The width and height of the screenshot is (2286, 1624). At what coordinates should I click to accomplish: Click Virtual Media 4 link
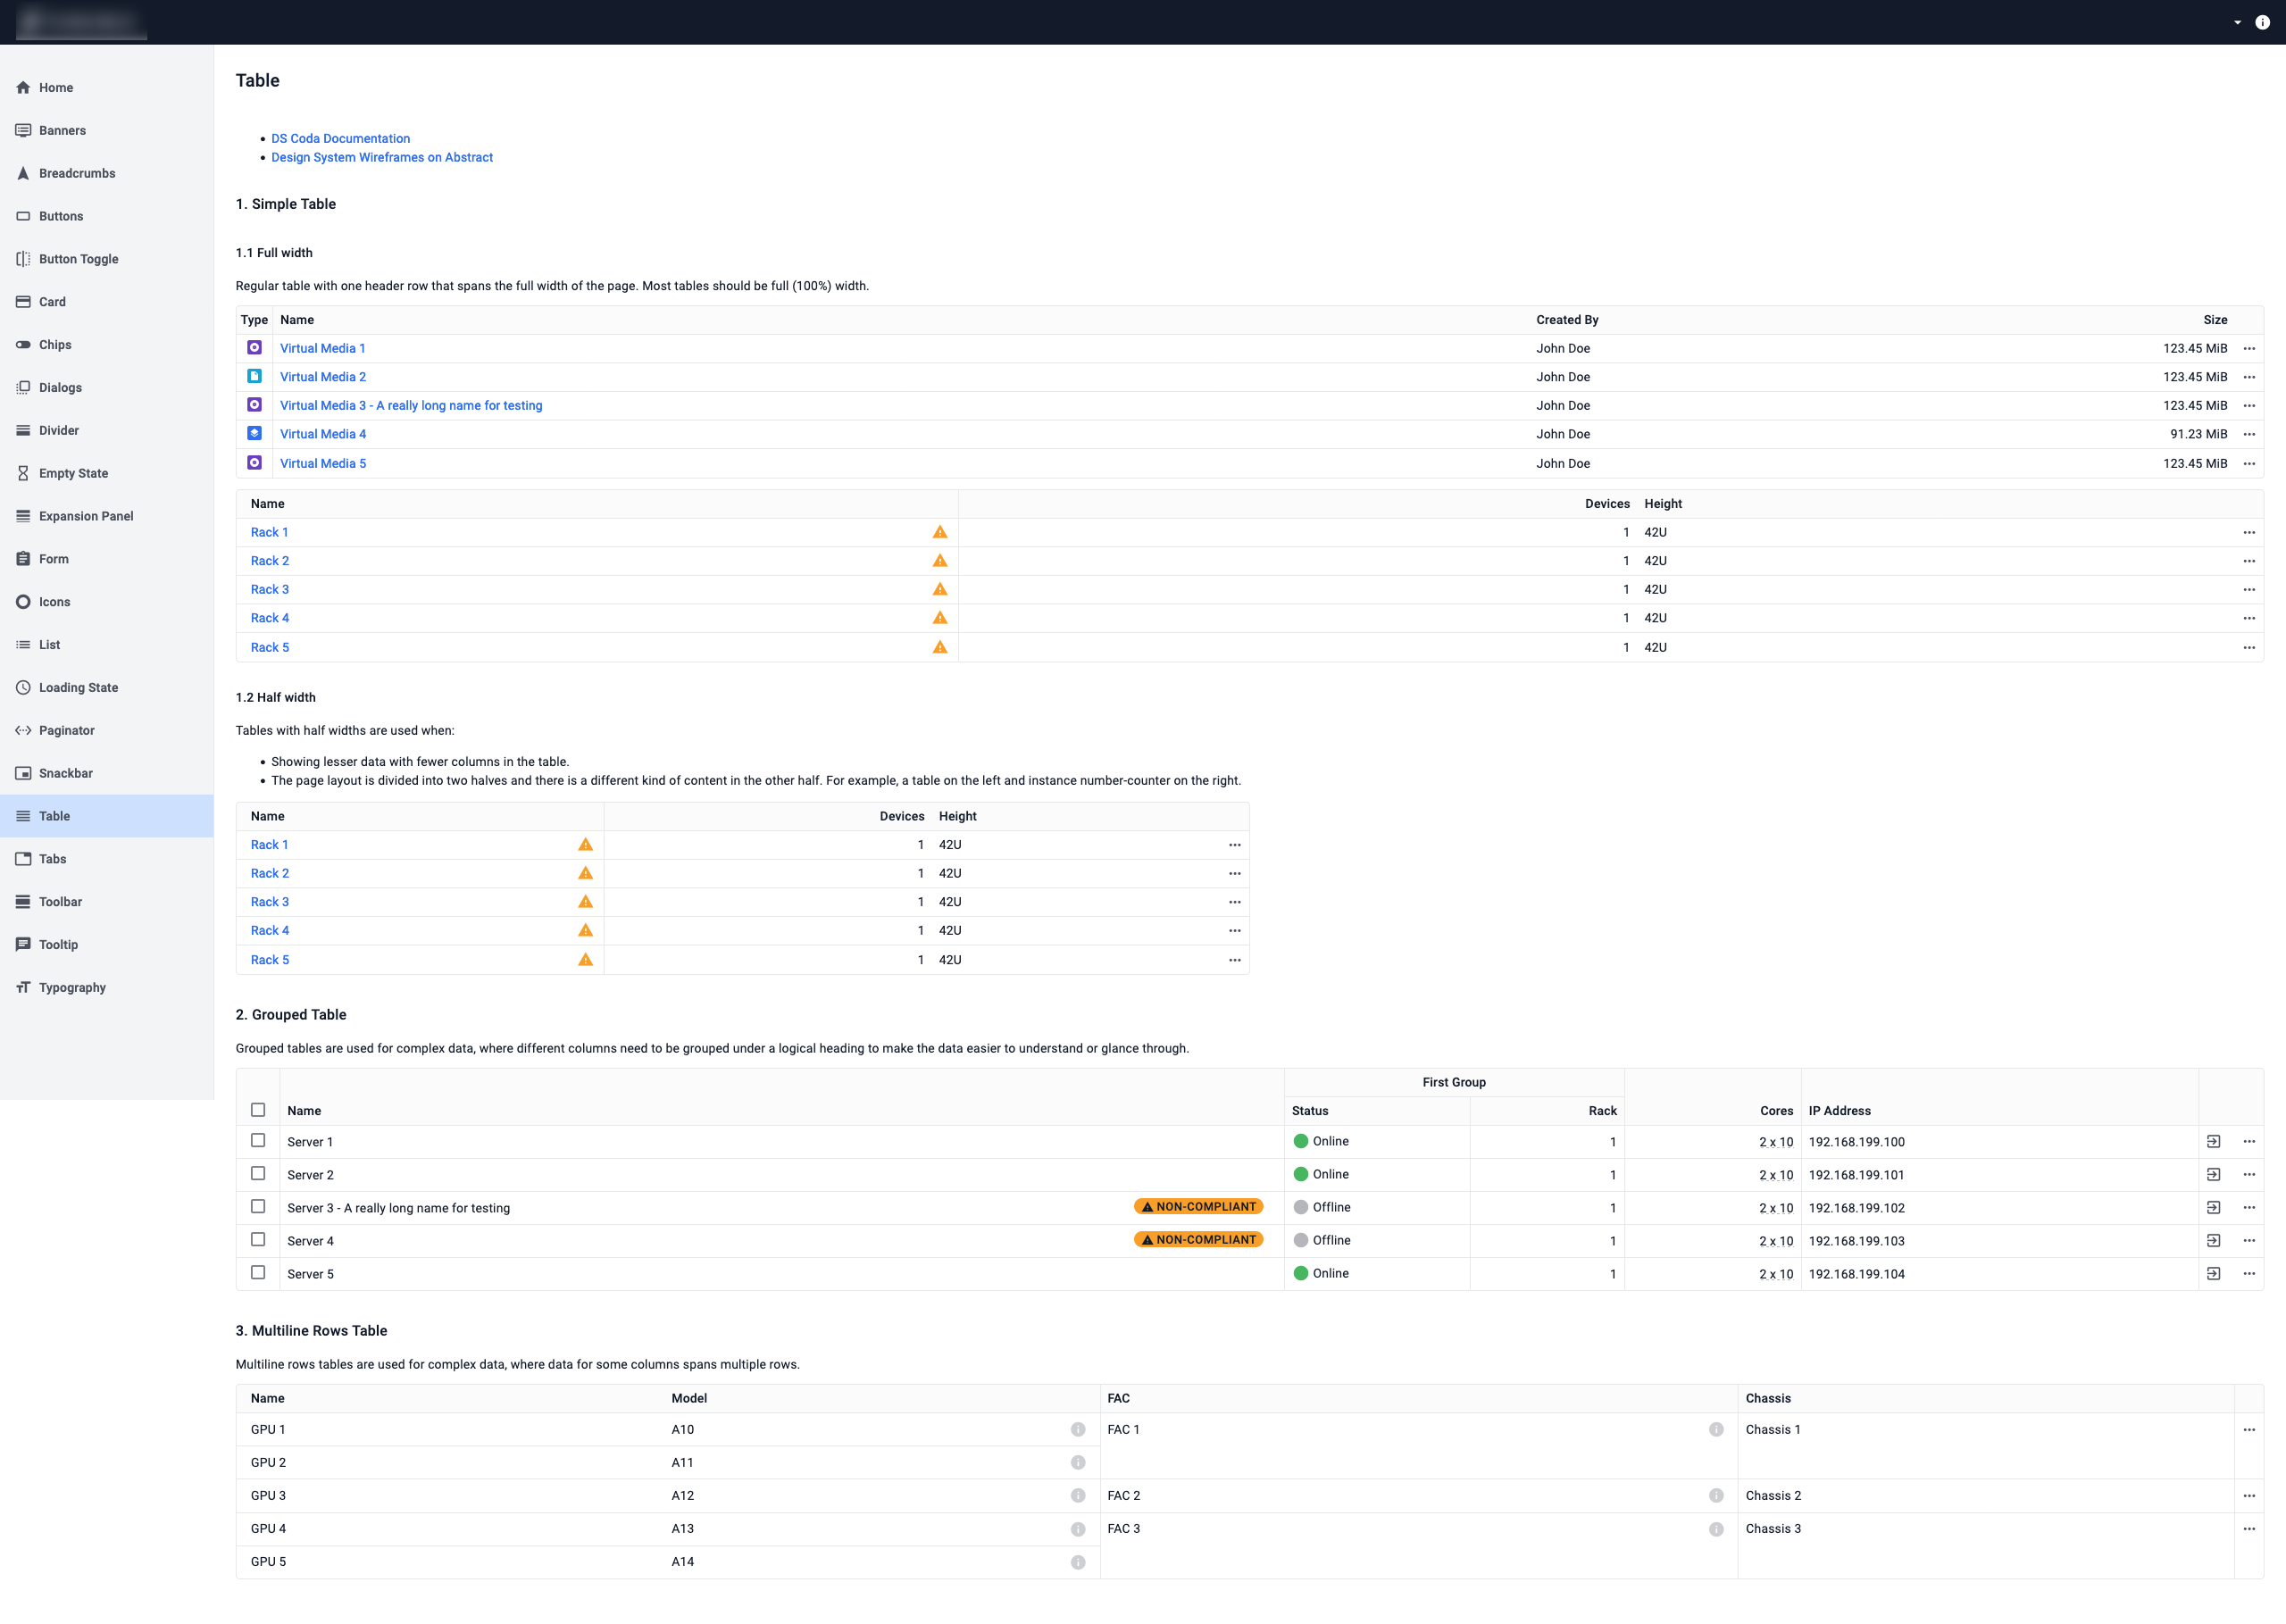pyautogui.click(x=322, y=434)
